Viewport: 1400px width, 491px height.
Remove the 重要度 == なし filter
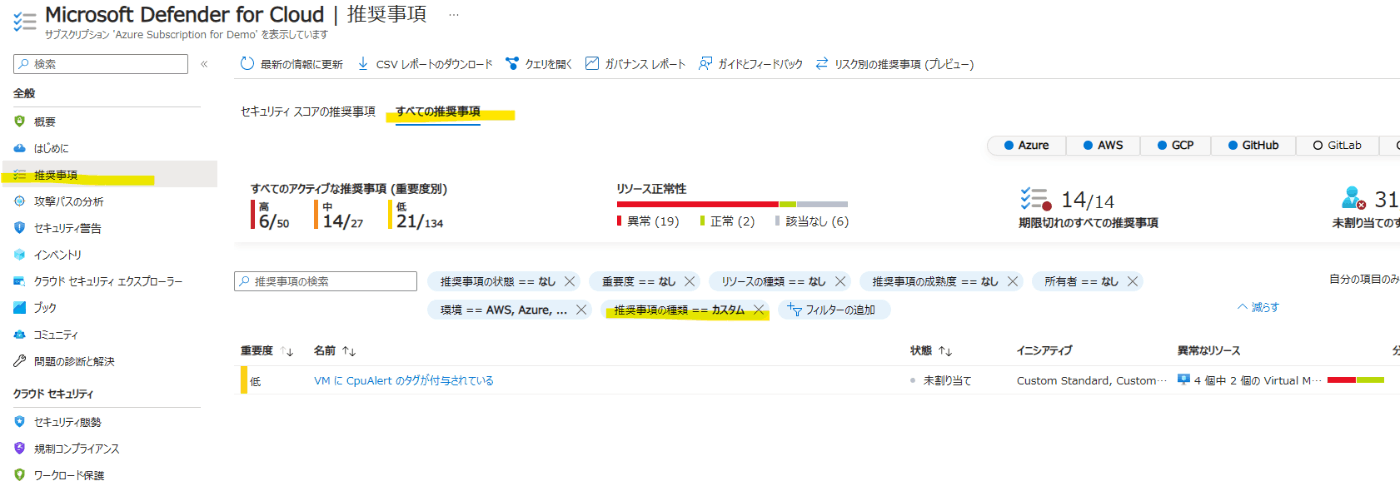(689, 282)
